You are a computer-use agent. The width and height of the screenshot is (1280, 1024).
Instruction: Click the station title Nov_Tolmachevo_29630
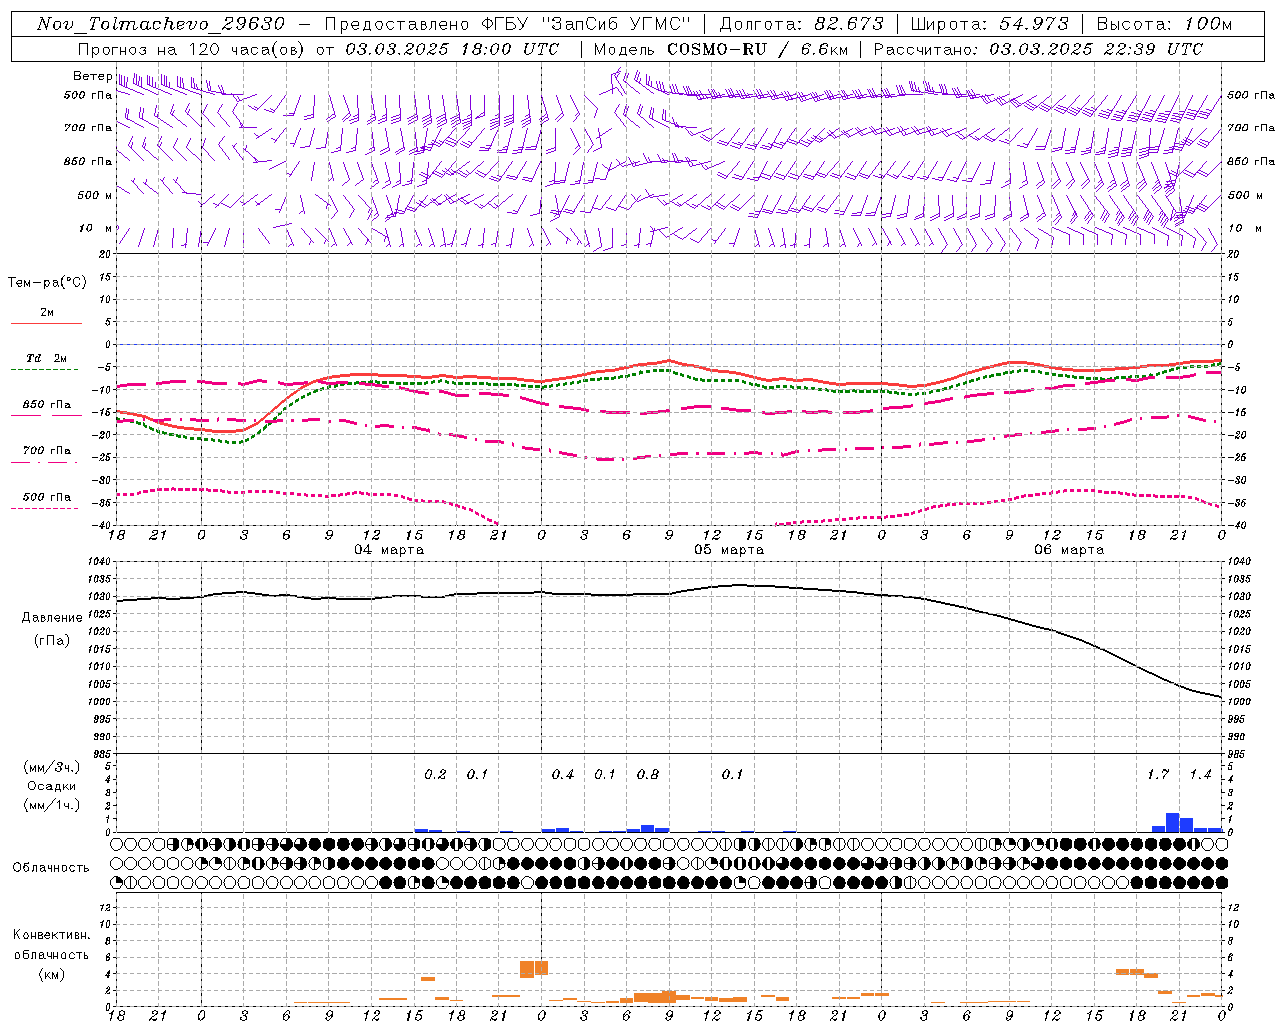(x=161, y=24)
